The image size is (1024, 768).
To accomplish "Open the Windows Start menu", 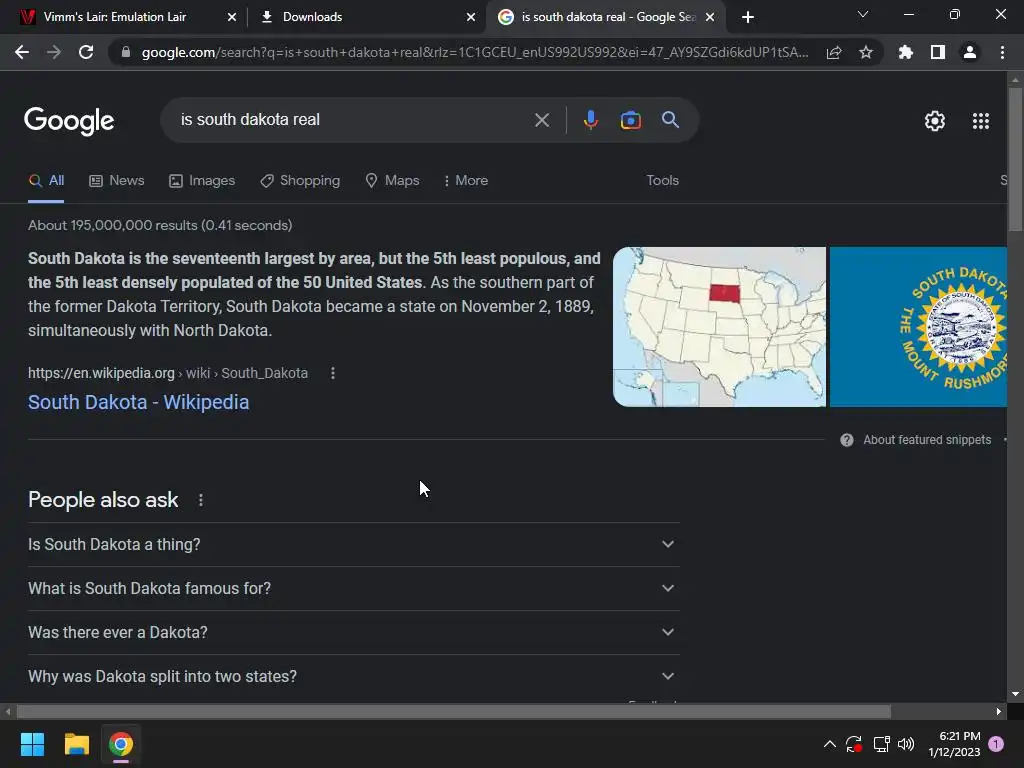I will point(32,744).
